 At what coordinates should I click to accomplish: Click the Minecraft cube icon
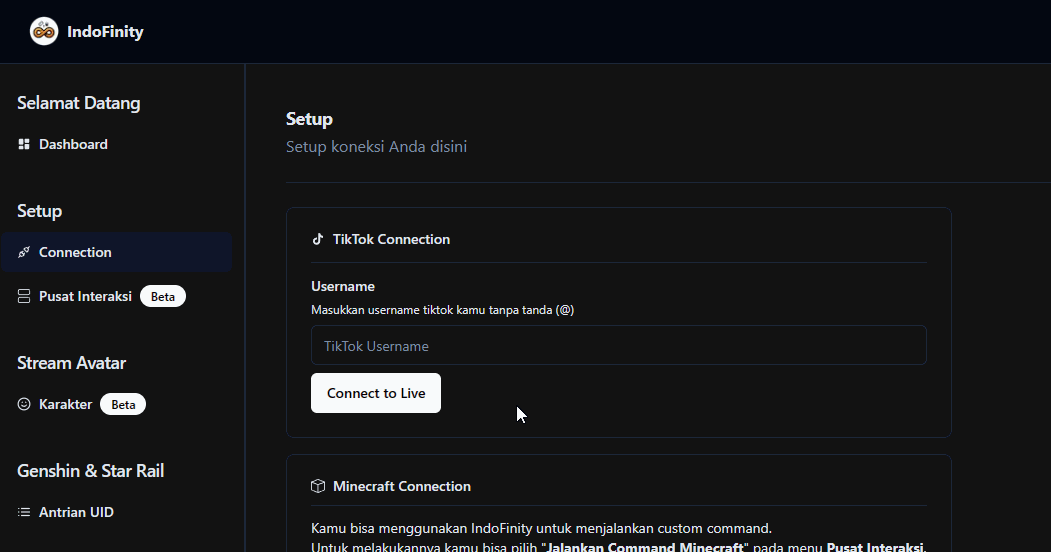[x=318, y=487]
